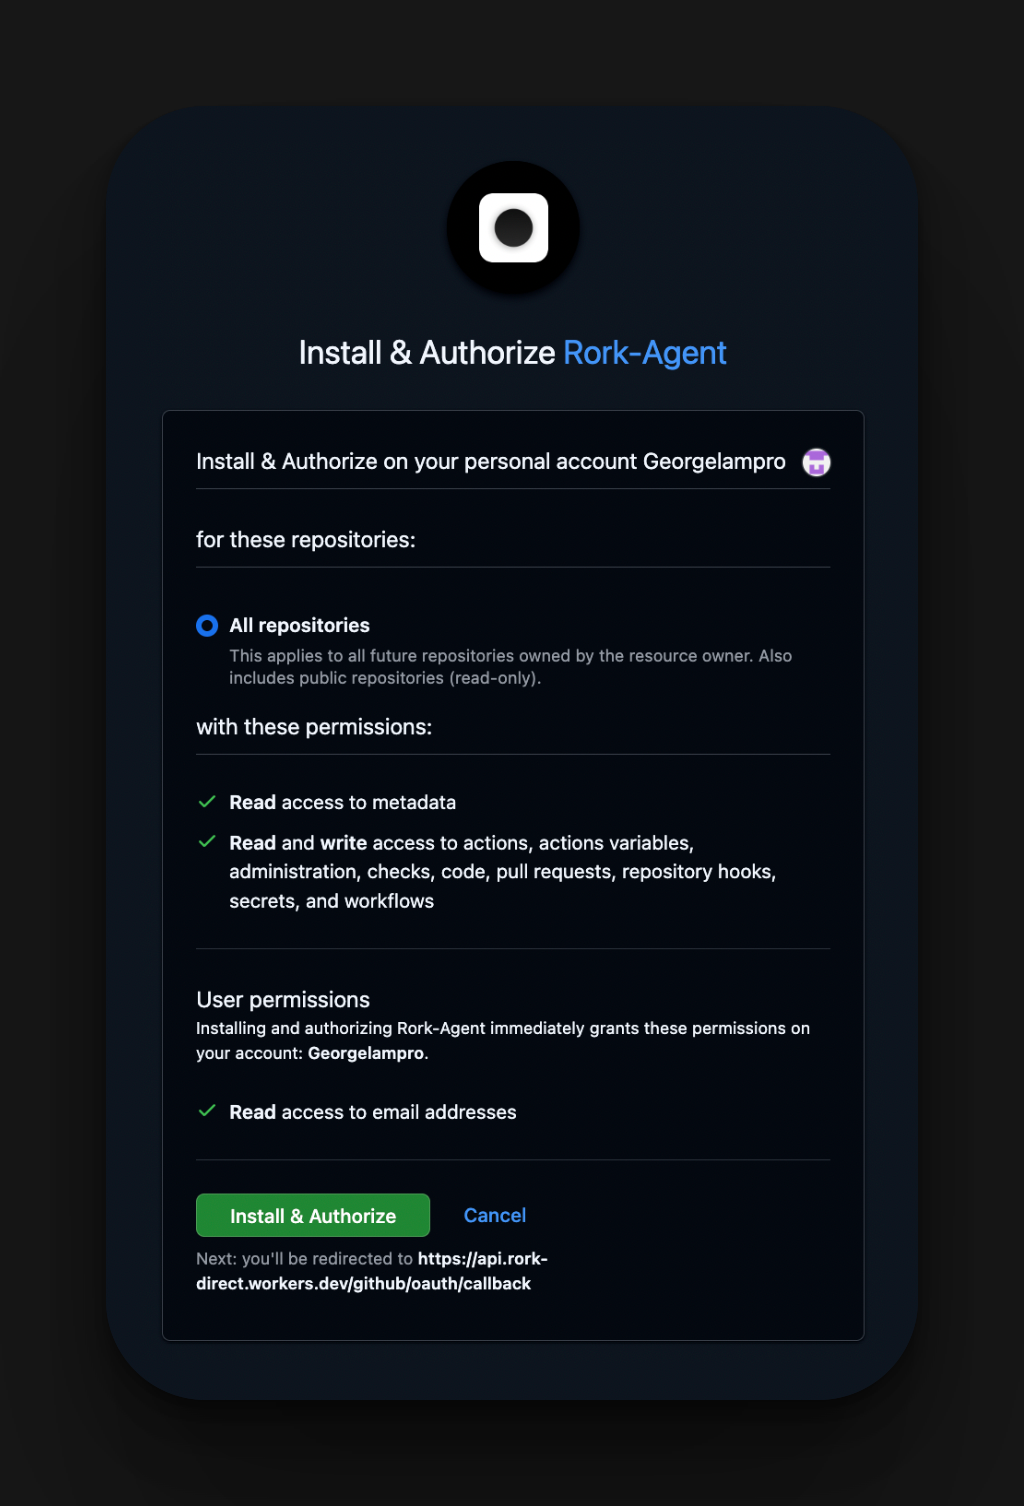Click the "User permissions" heading

283,1000
